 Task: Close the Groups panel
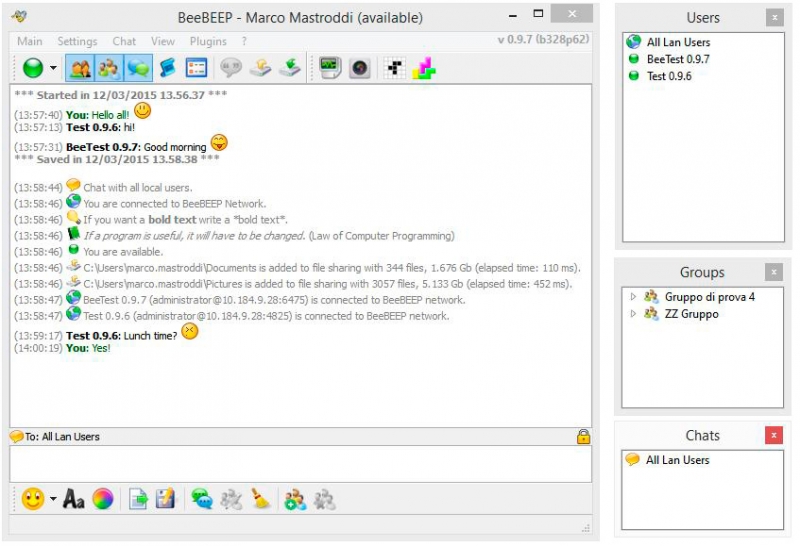pos(773,272)
